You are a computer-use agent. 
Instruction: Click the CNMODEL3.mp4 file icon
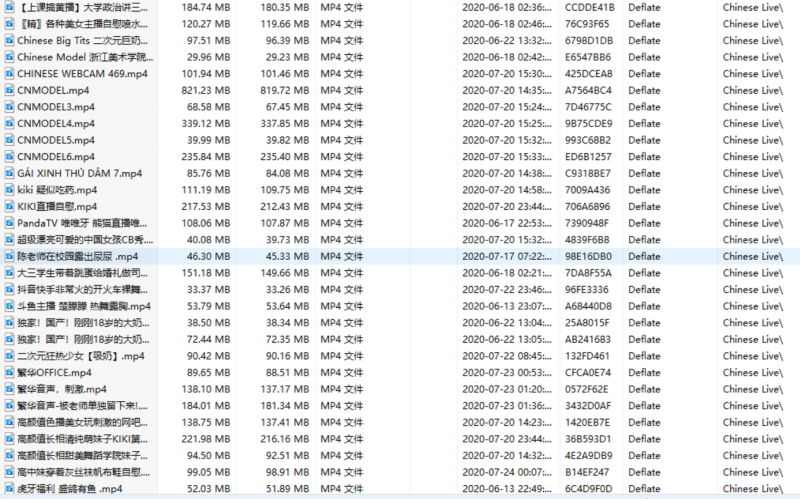click(x=8, y=106)
